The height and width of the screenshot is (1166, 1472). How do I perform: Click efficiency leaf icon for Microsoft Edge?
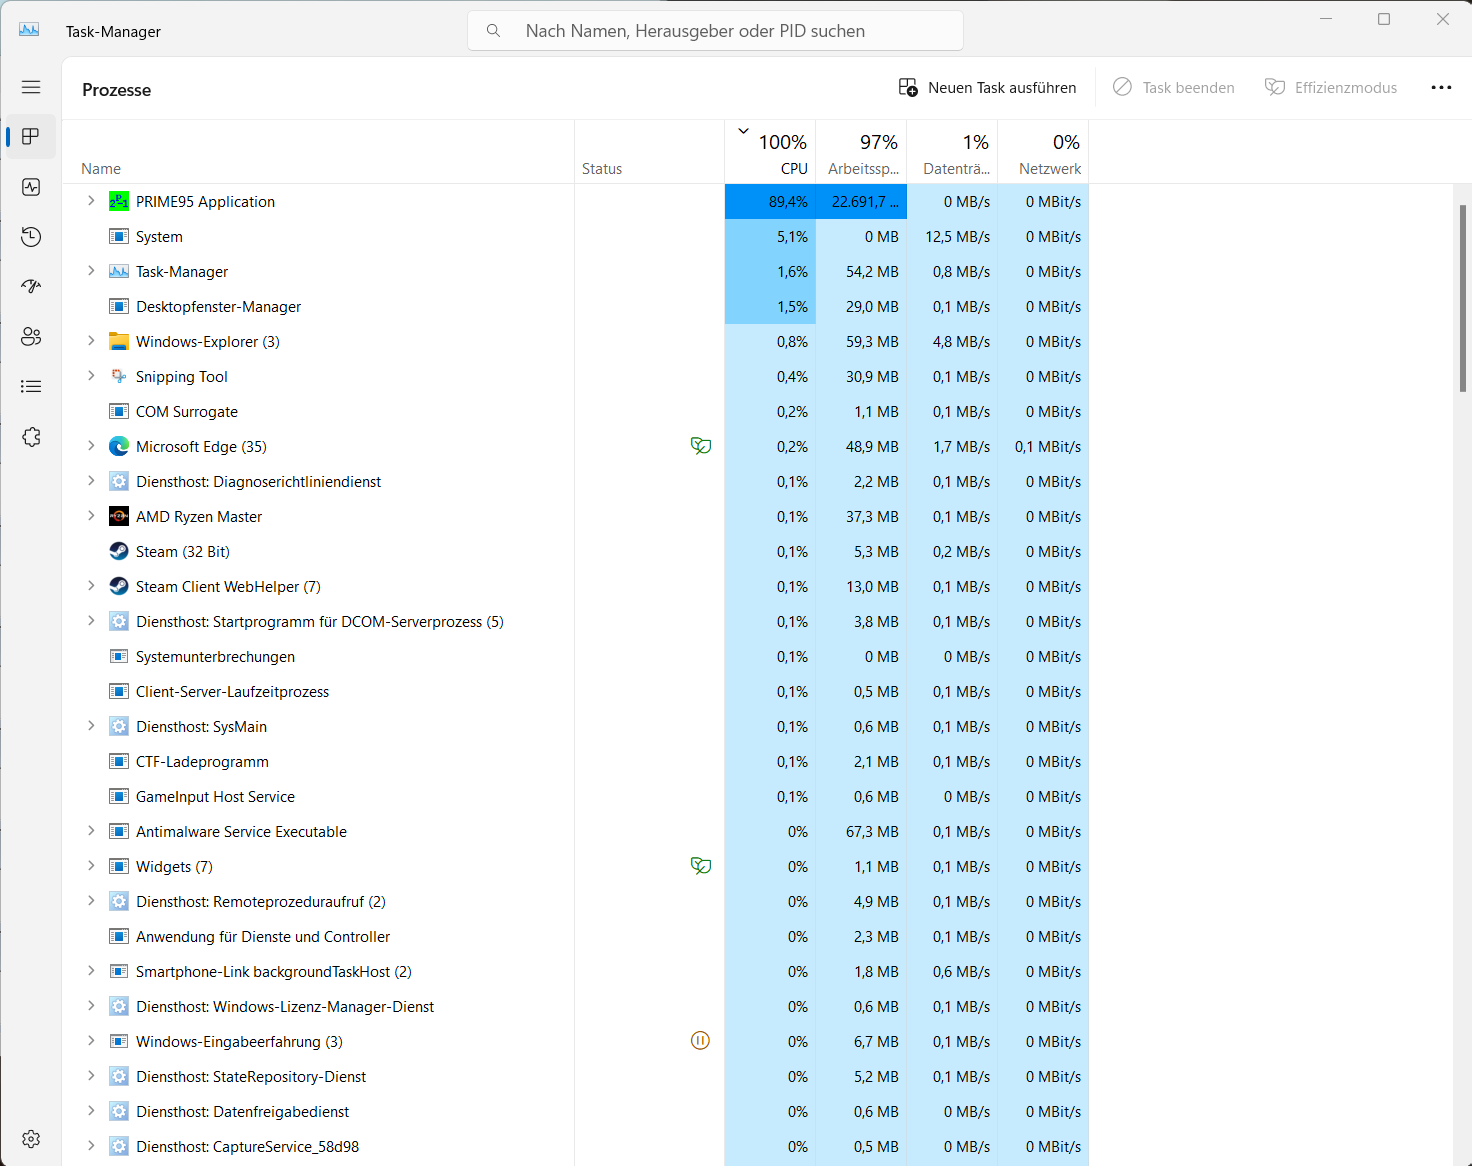[x=701, y=446]
